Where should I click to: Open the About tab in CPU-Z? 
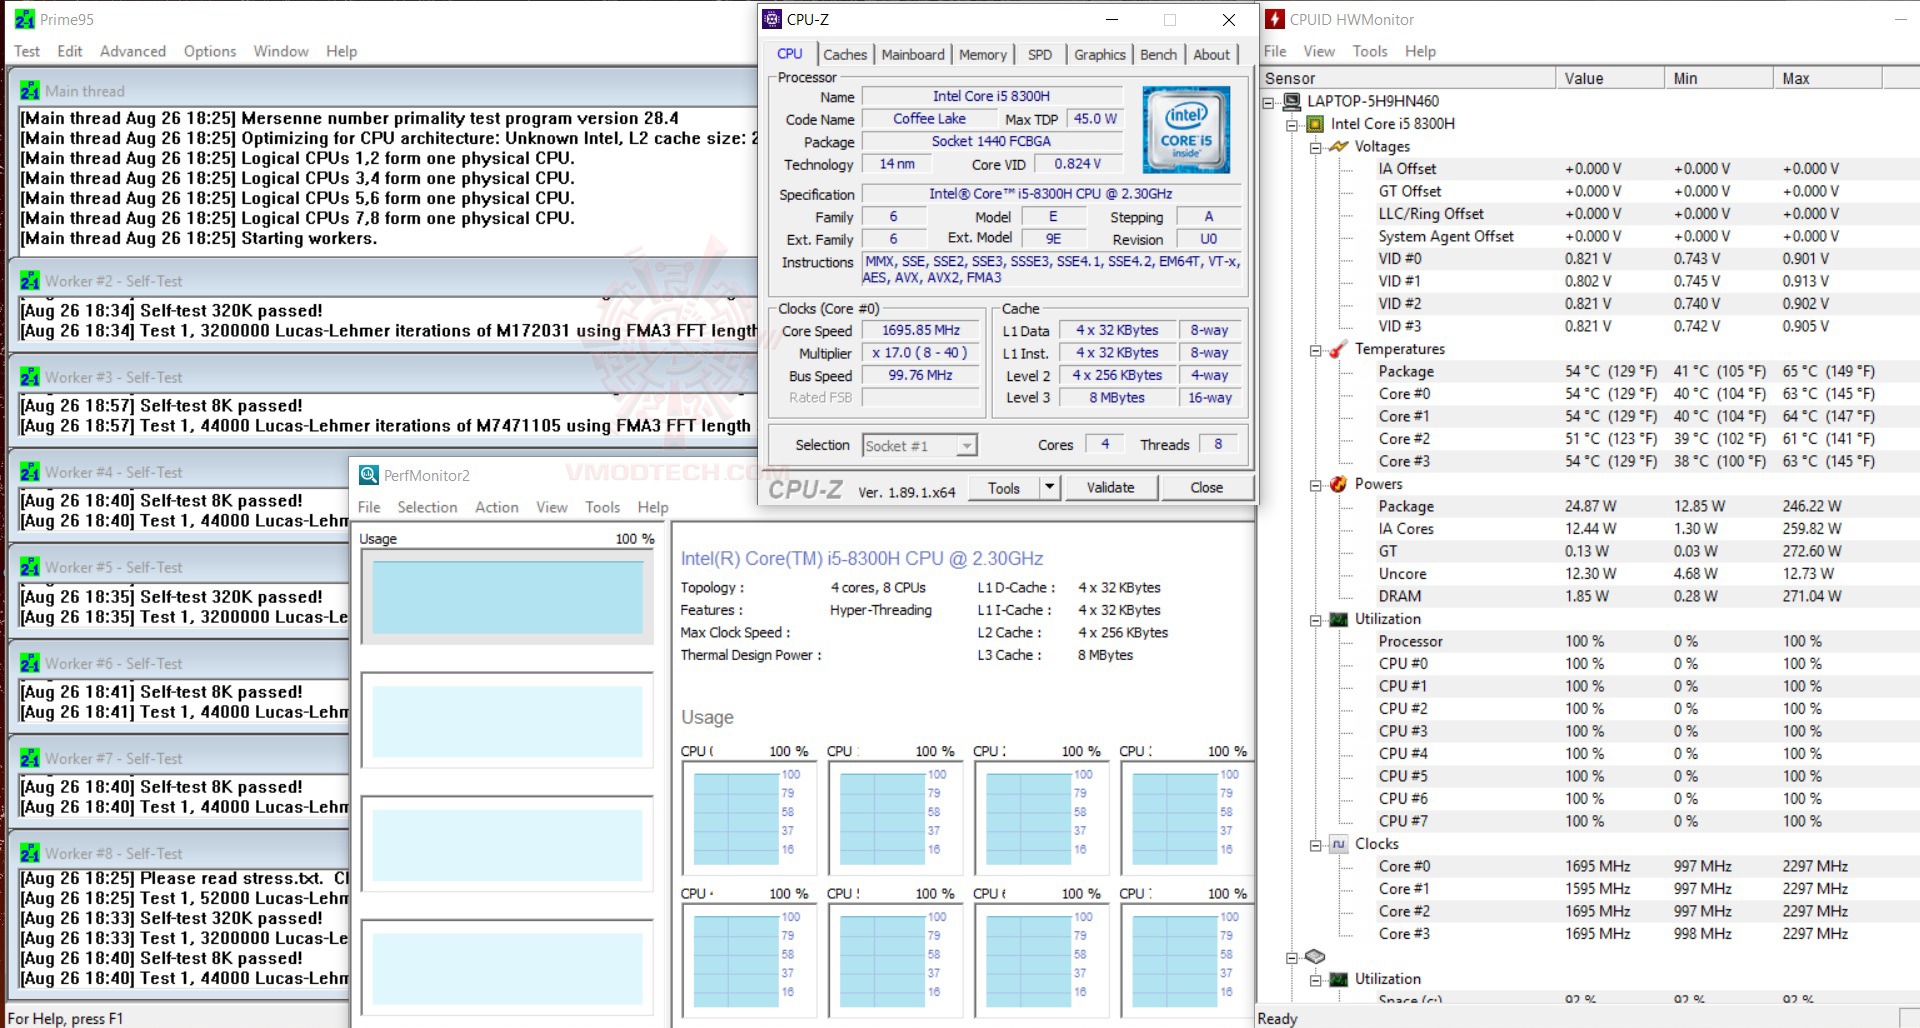1212,55
